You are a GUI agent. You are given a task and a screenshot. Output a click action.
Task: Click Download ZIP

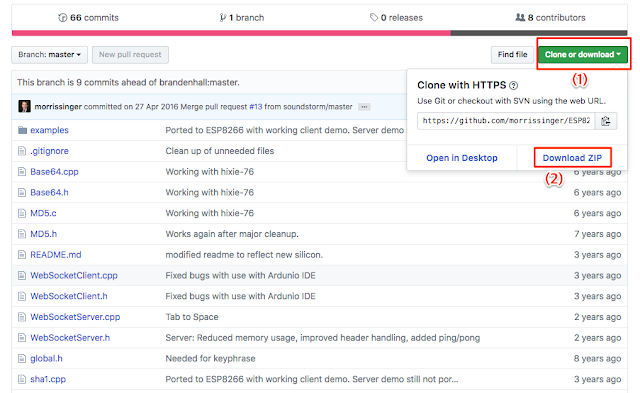coord(572,158)
